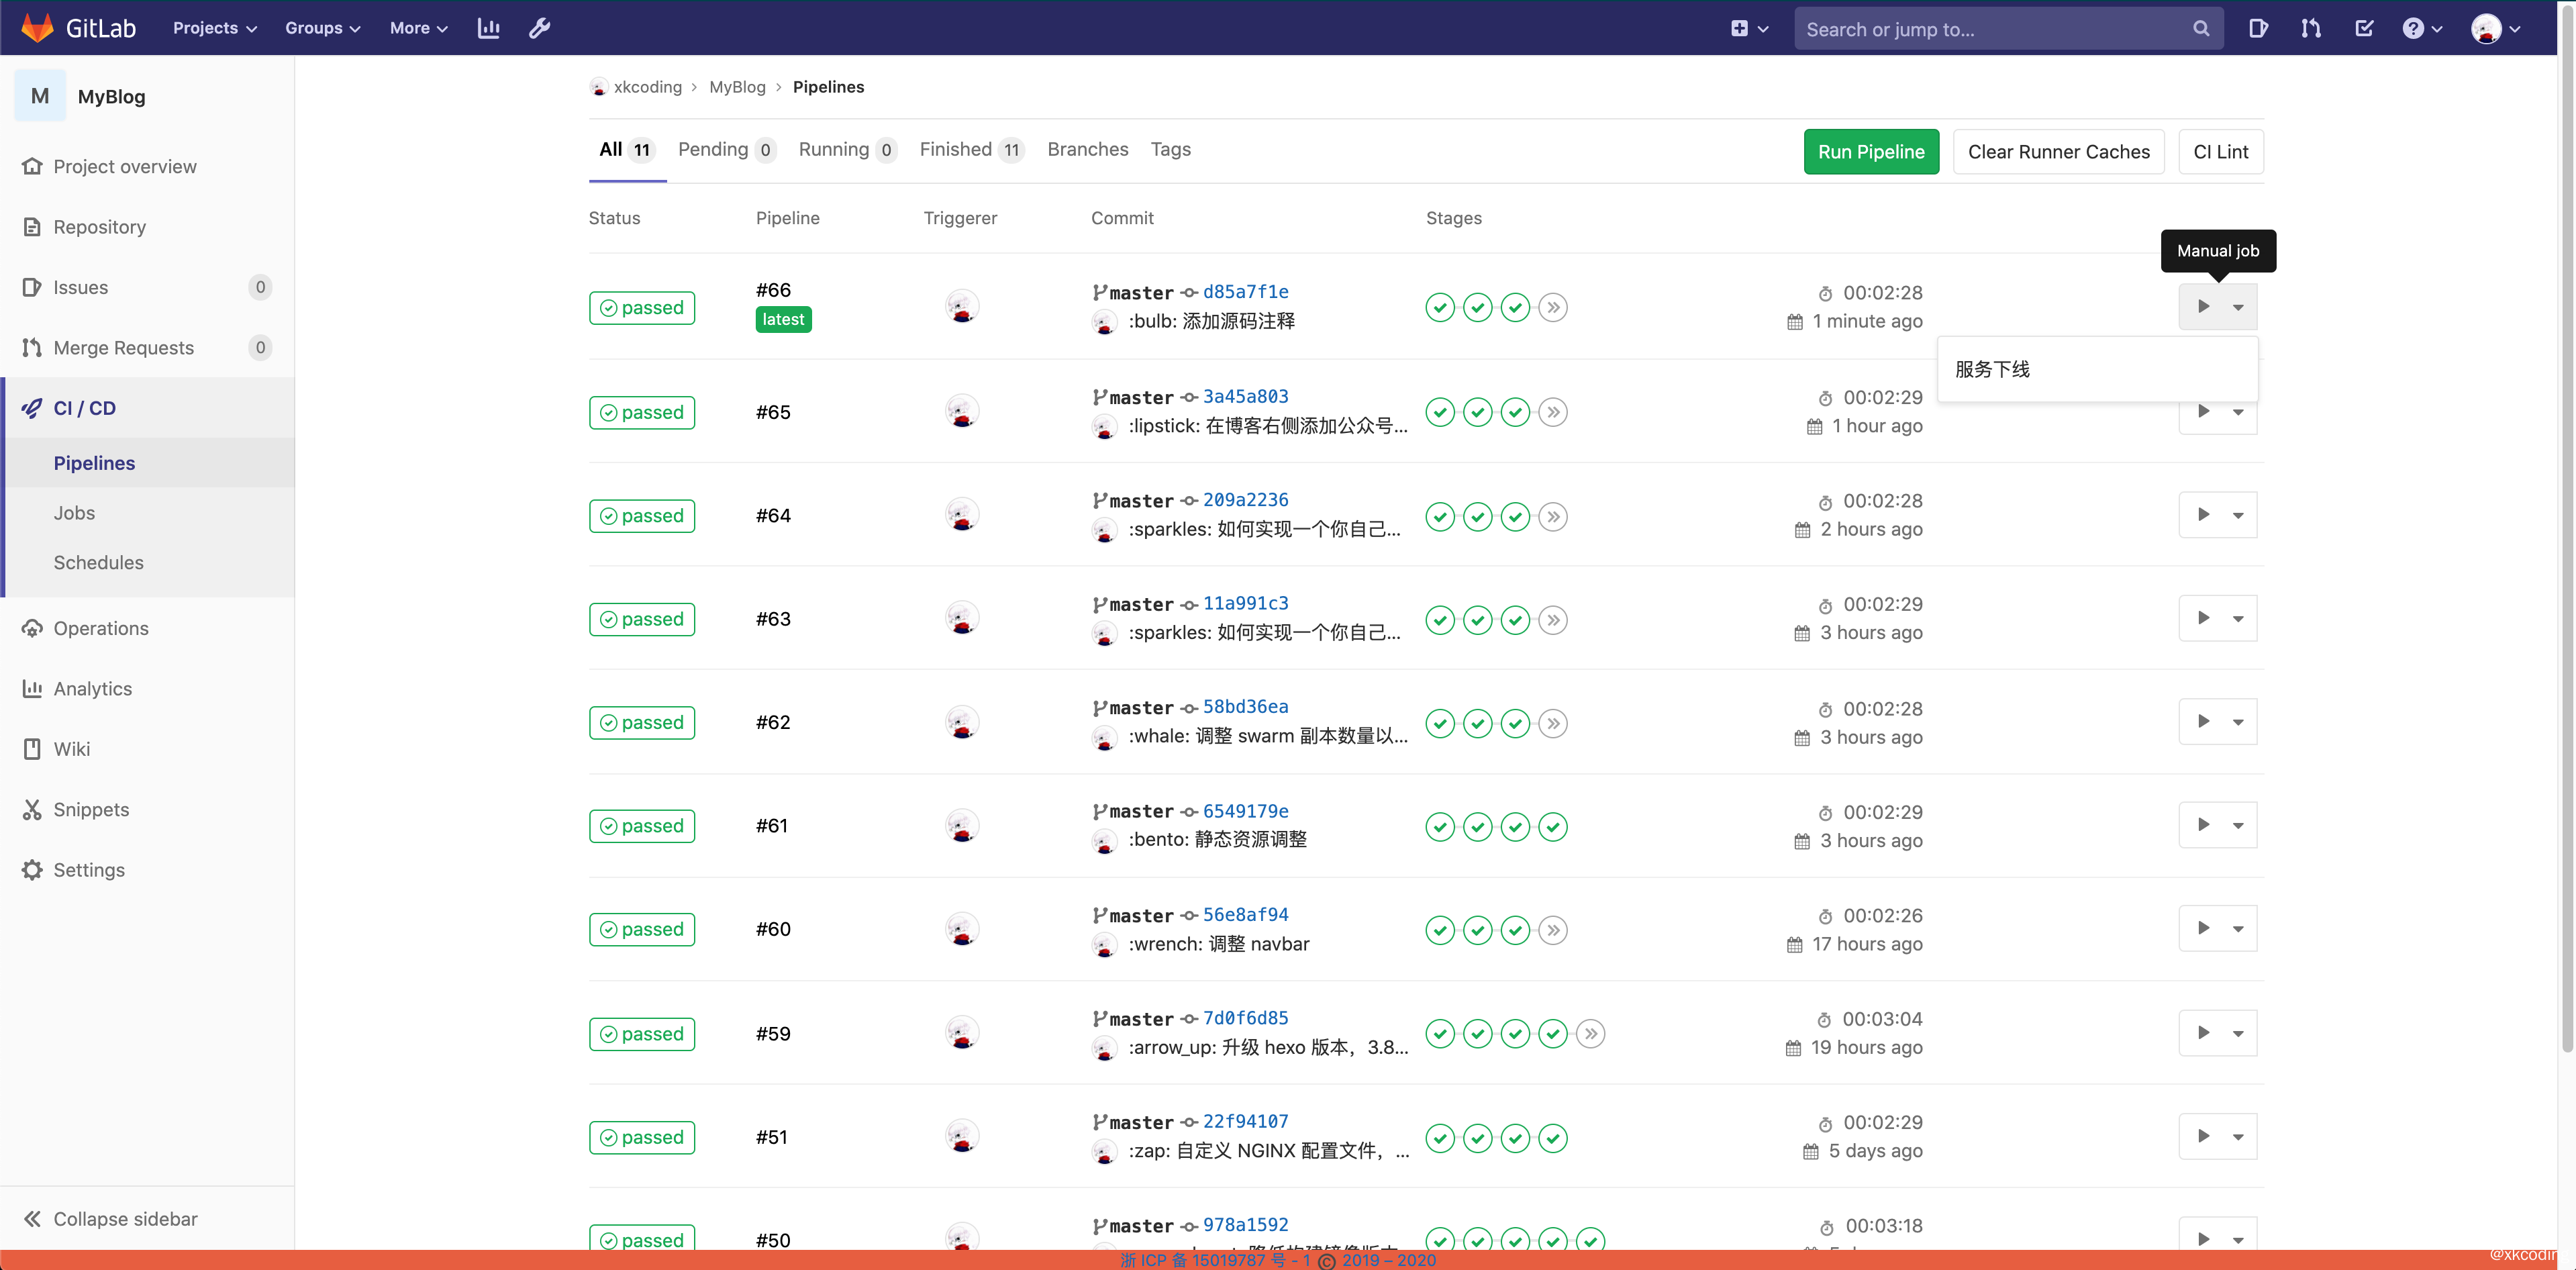Expand the dropdown next to pipeline #65 play button
Viewport: 2576px width, 1270px height.
click(x=2238, y=411)
